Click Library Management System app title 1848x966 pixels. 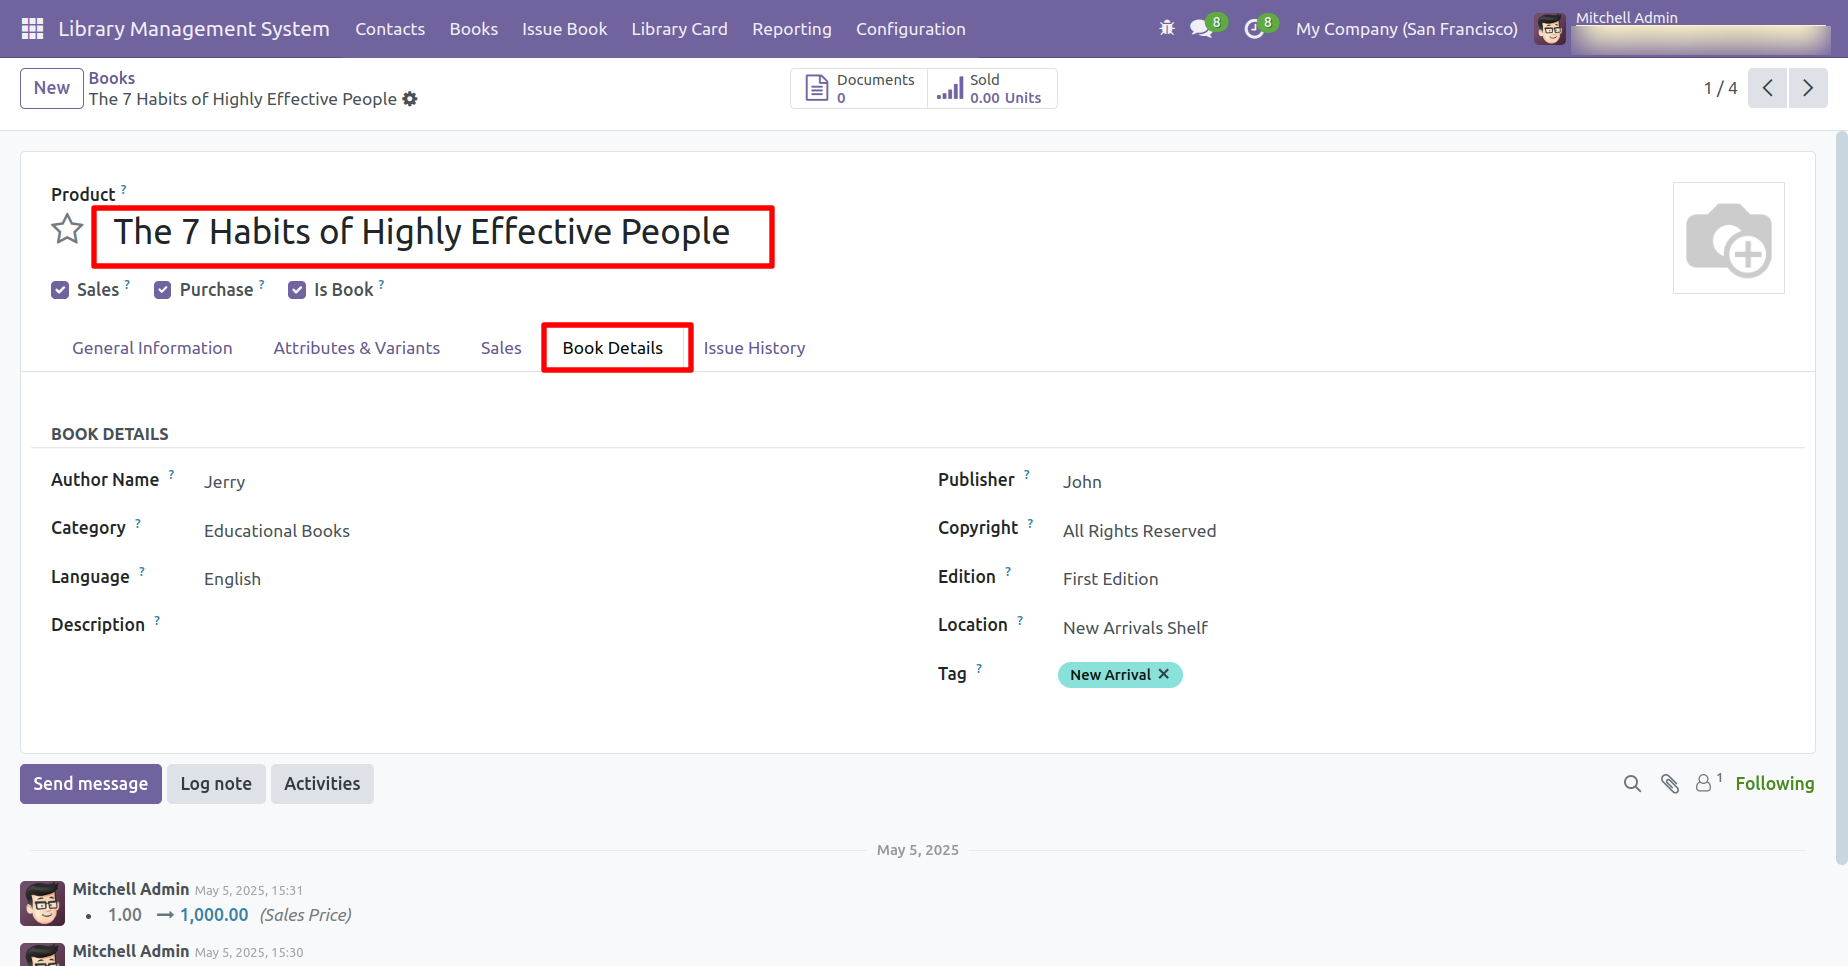click(x=194, y=29)
